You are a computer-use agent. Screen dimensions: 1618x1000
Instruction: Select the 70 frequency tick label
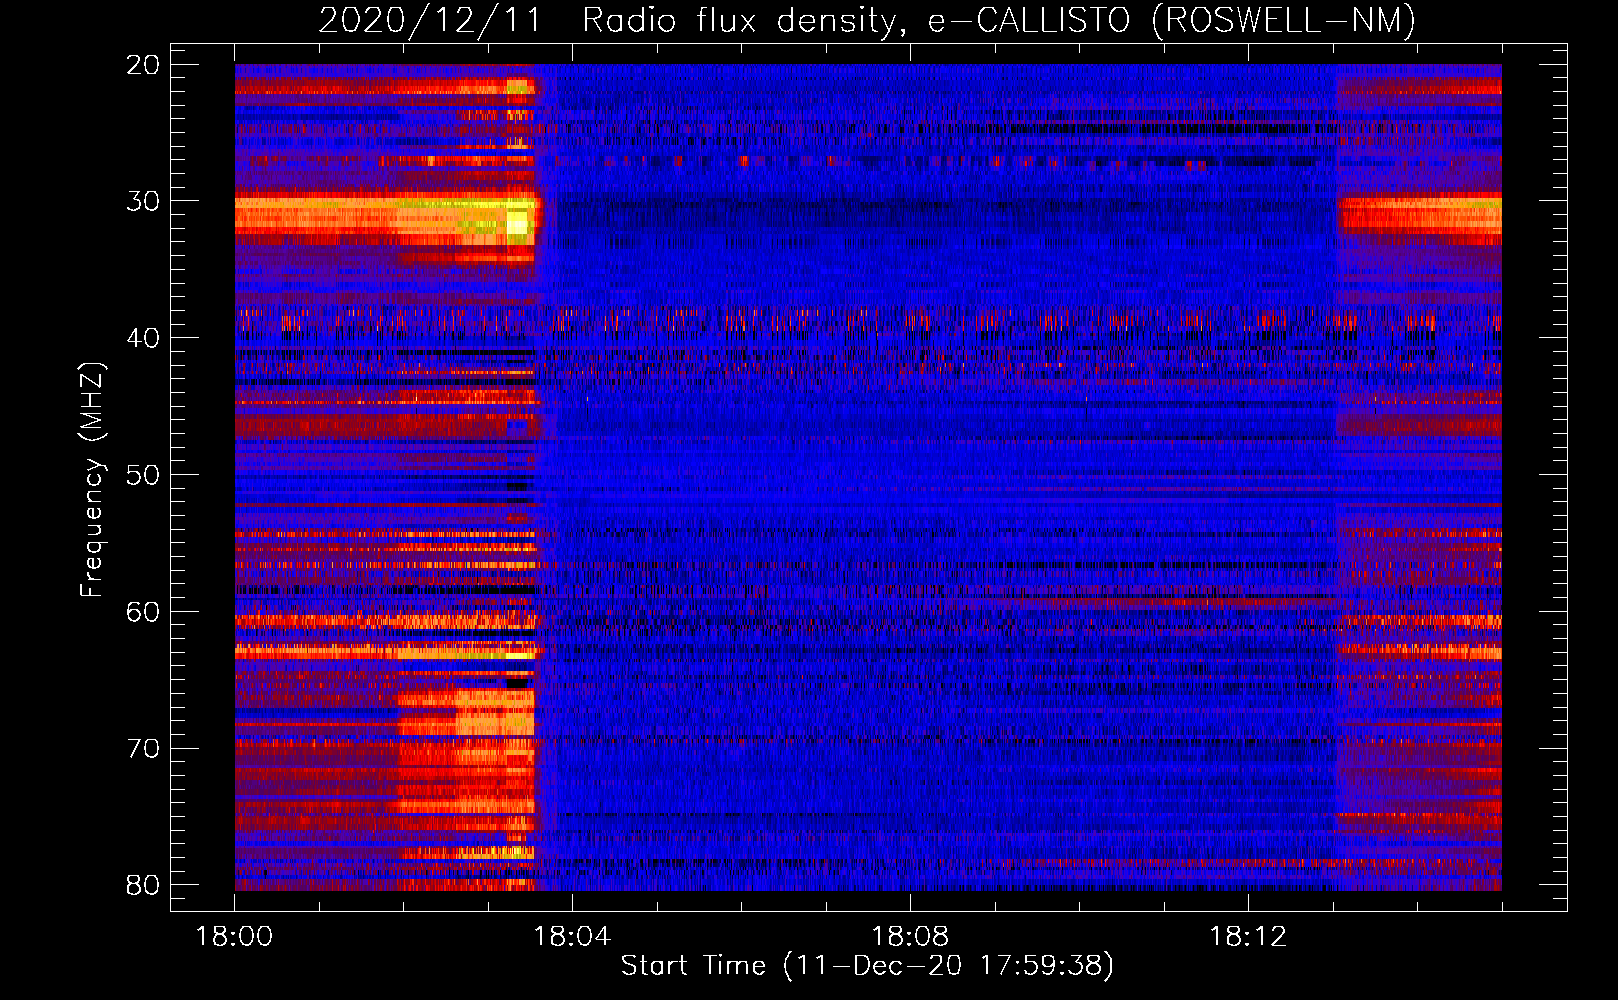click(143, 749)
